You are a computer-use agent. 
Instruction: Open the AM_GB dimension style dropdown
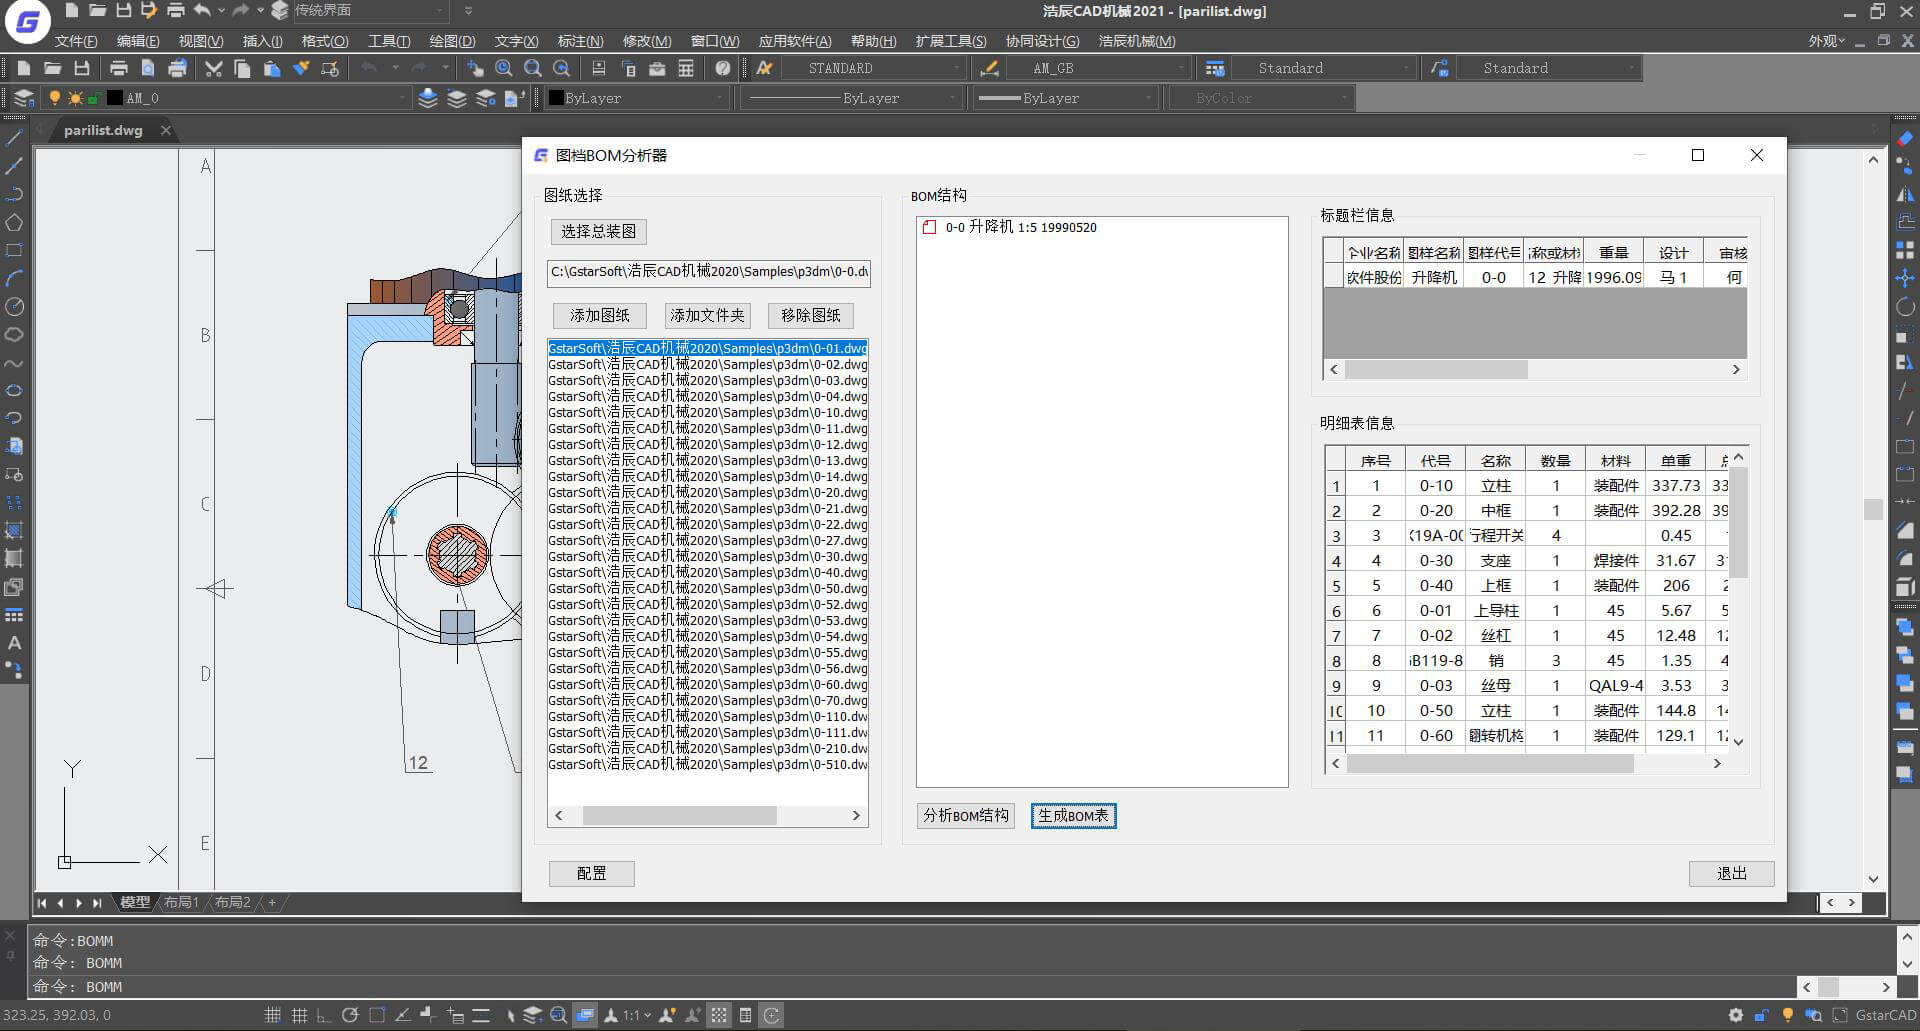pos(1181,68)
